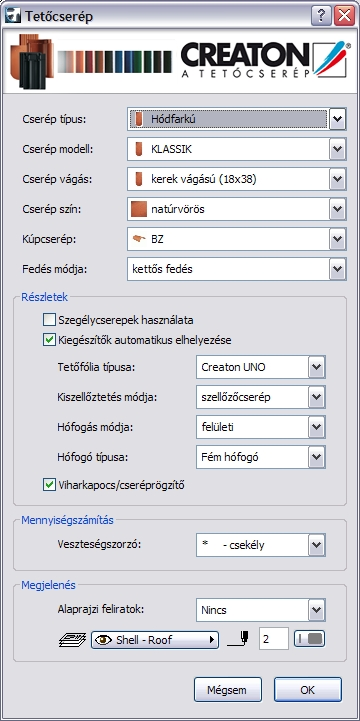
Task: Open the Cserép modell KLASSIK dropdown
Action: [236, 149]
